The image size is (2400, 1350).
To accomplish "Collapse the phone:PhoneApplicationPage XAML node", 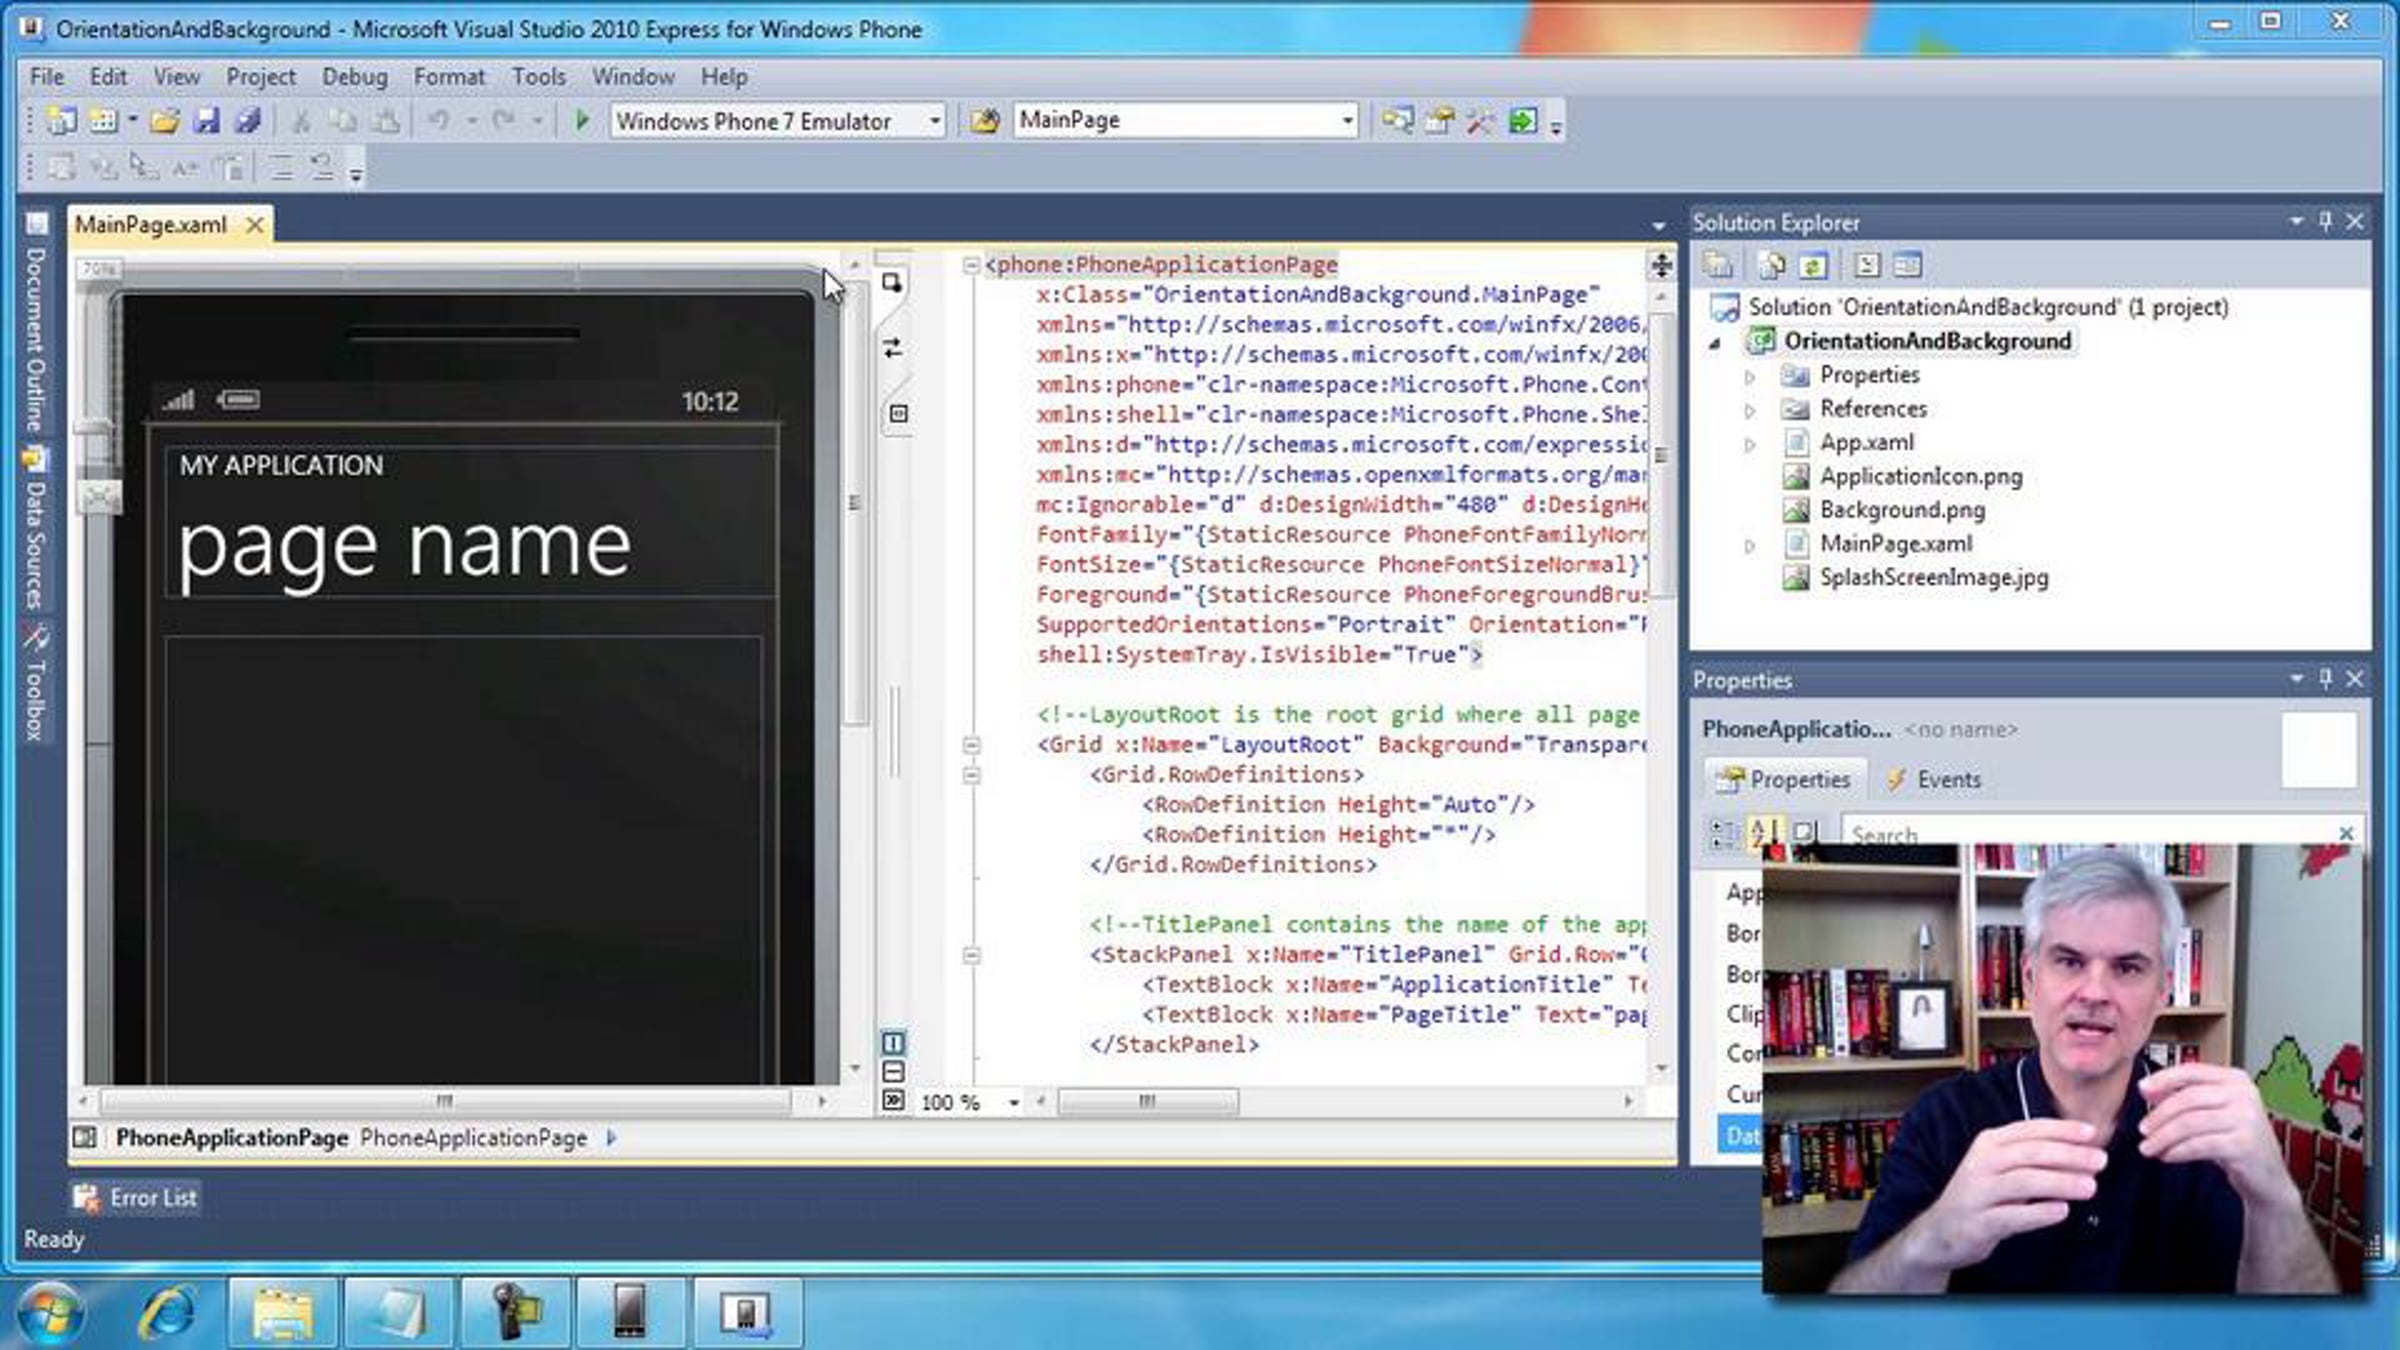I will tap(970, 265).
